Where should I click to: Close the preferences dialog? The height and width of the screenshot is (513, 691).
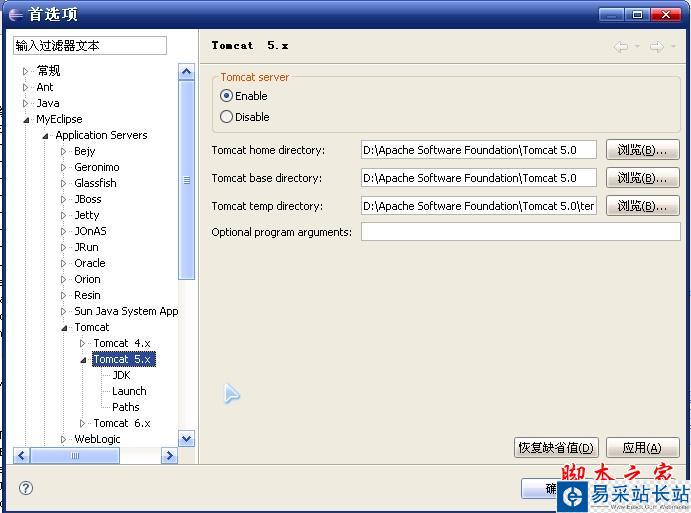[665, 15]
